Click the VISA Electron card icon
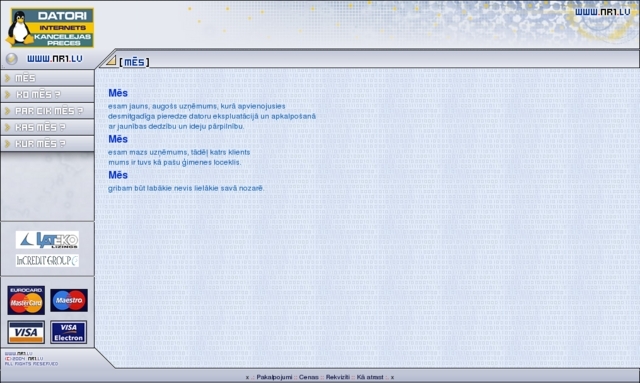The image size is (640, 383). pos(69,332)
